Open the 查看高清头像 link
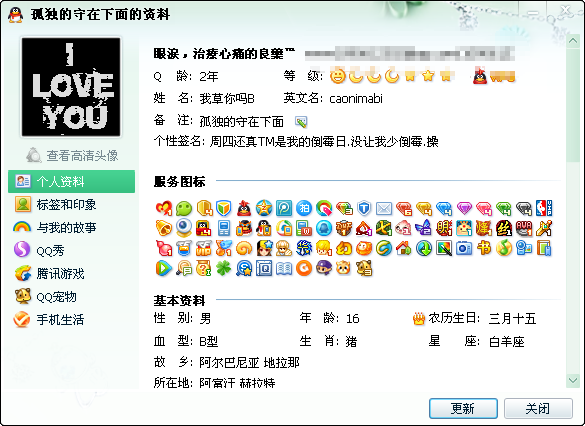Image resolution: width=585 pixels, height=426 pixels. point(72,156)
